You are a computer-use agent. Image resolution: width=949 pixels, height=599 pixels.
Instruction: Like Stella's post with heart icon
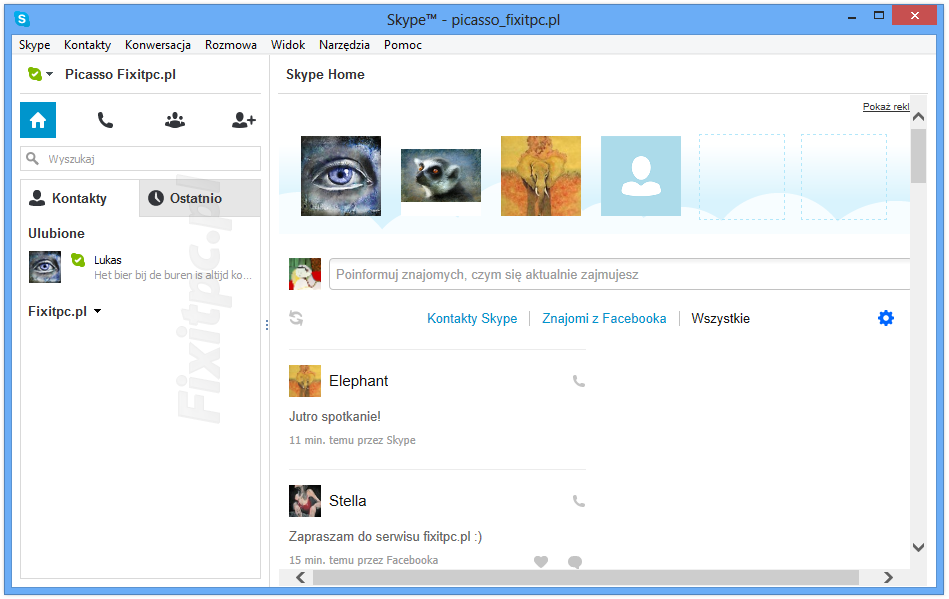541,561
